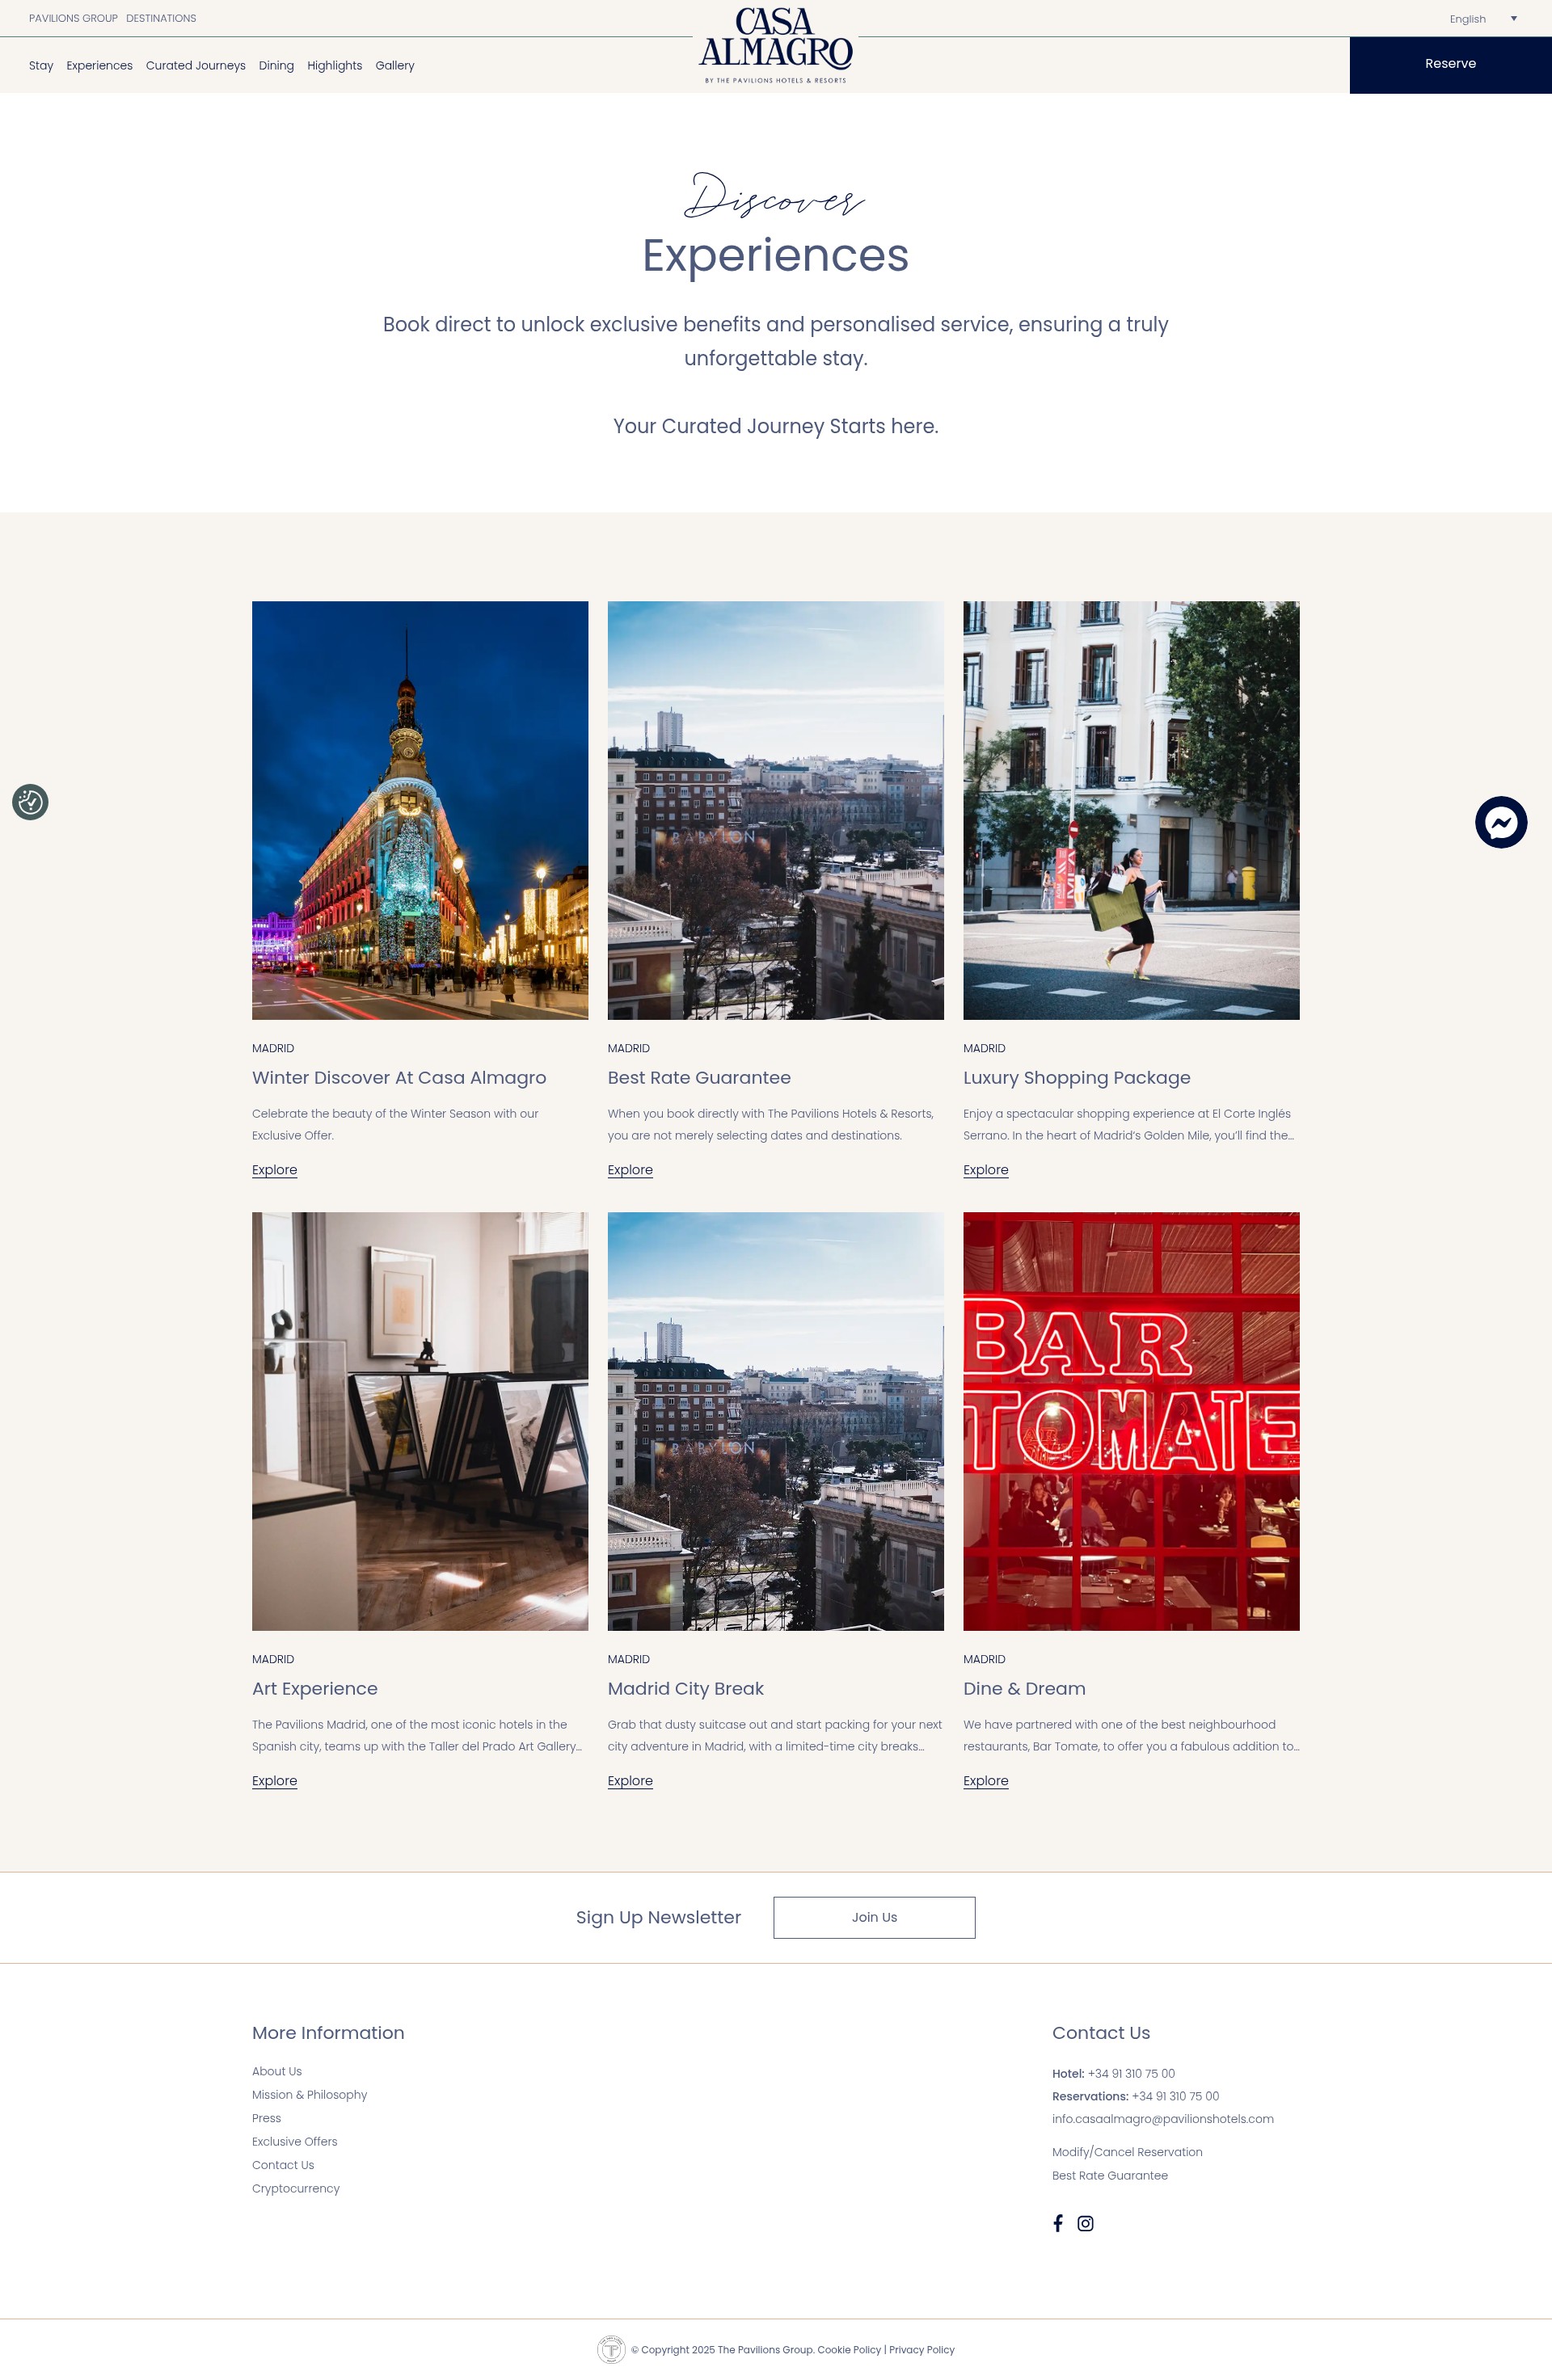The width and height of the screenshot is (1552, 2380).
Task: Open the Mission & Philosophy footer link
Action: tap(309, 2095)
